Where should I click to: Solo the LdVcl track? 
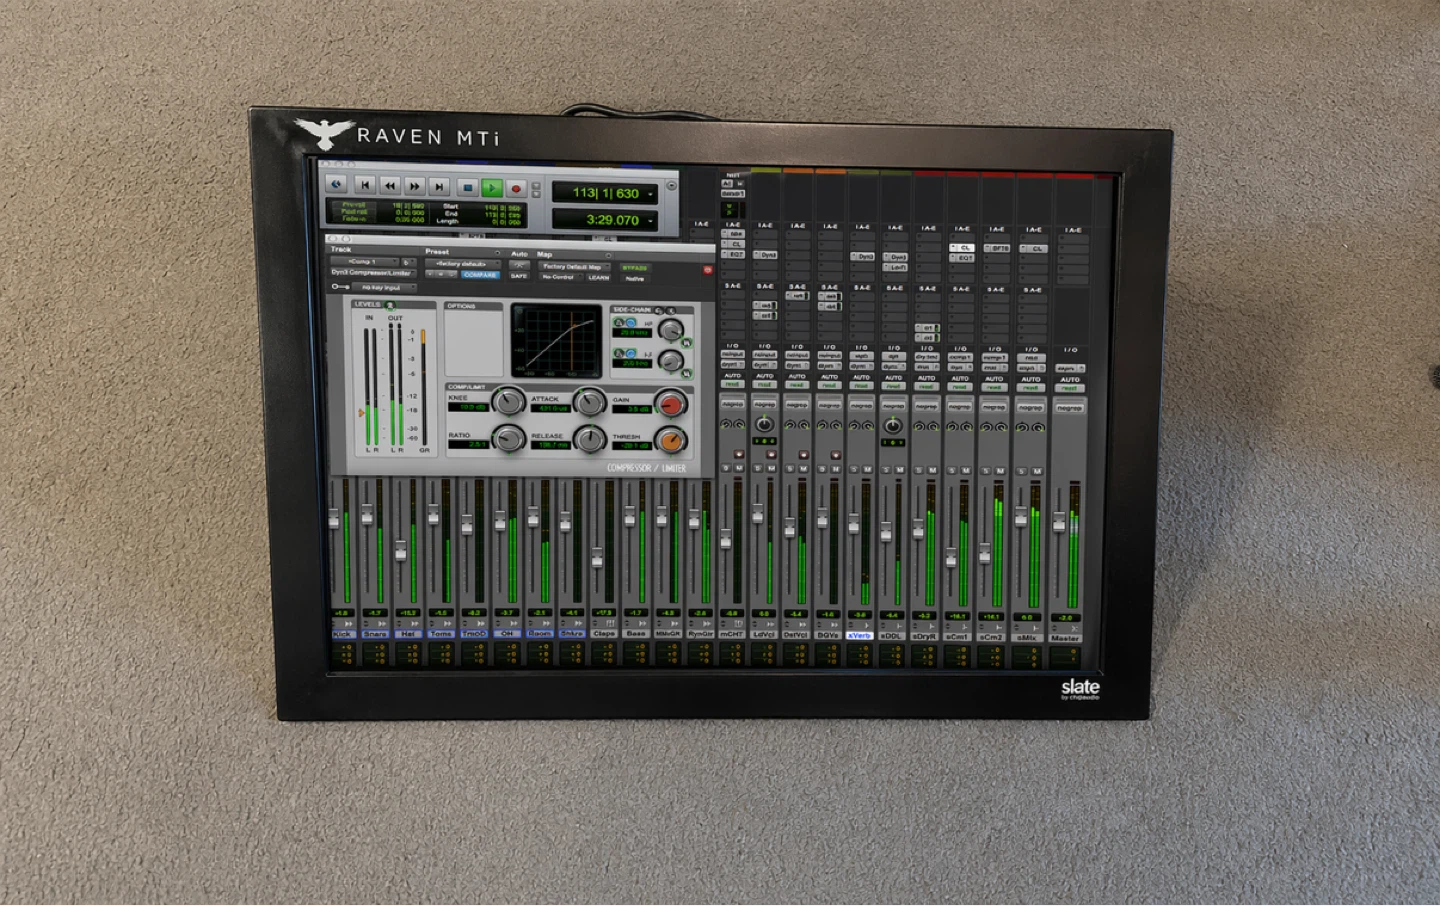[x=758, y=468]
